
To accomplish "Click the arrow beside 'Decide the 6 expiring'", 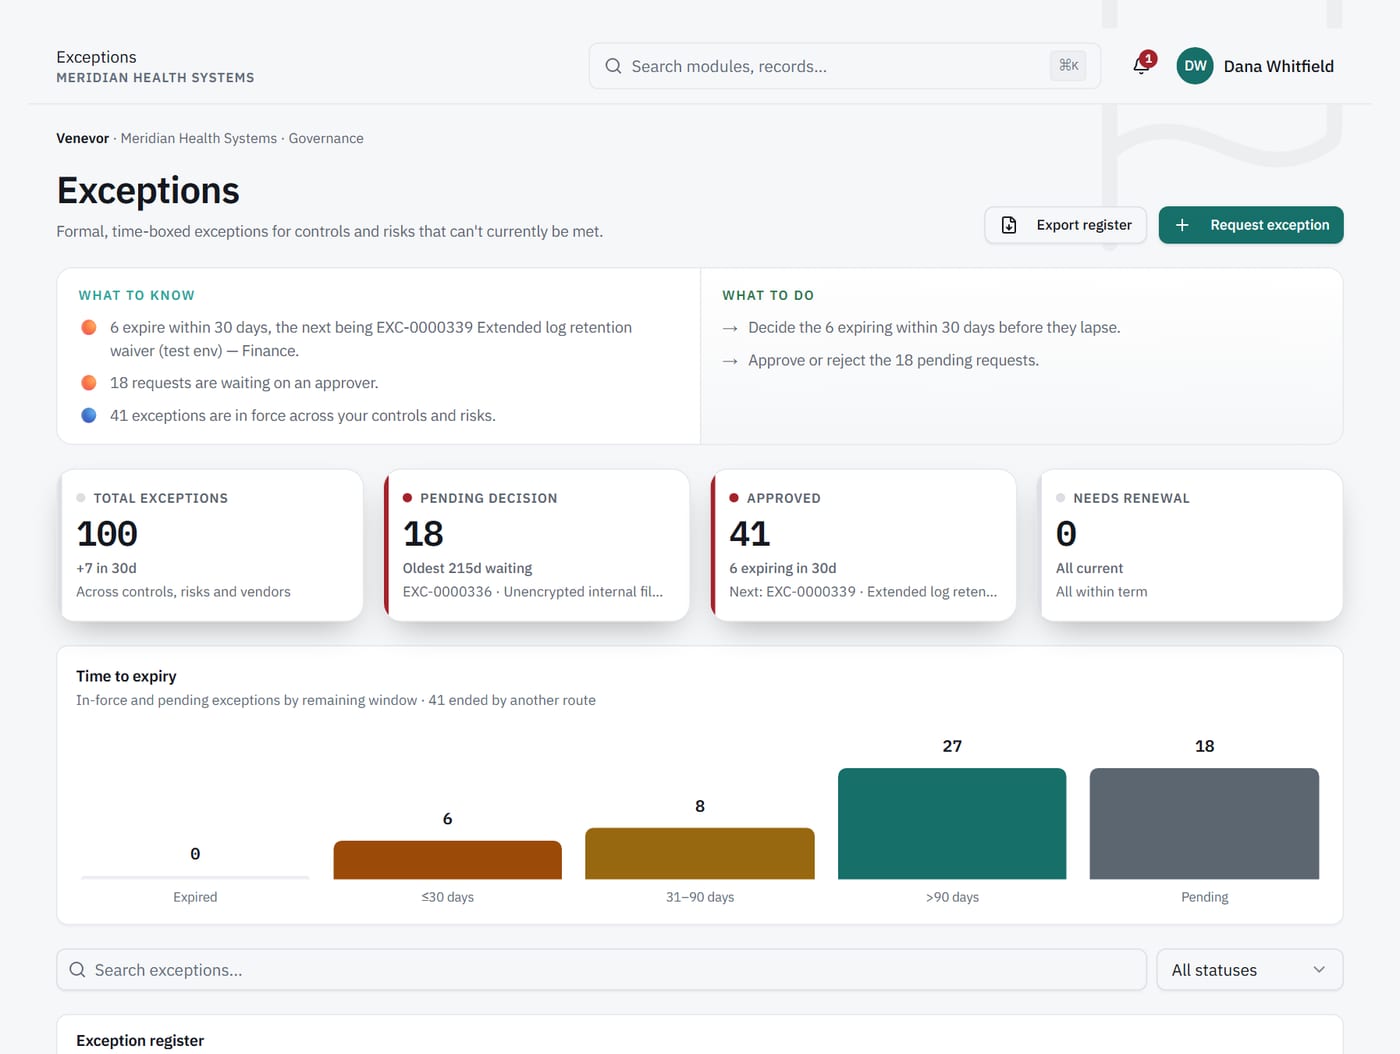I will [730, 328].
